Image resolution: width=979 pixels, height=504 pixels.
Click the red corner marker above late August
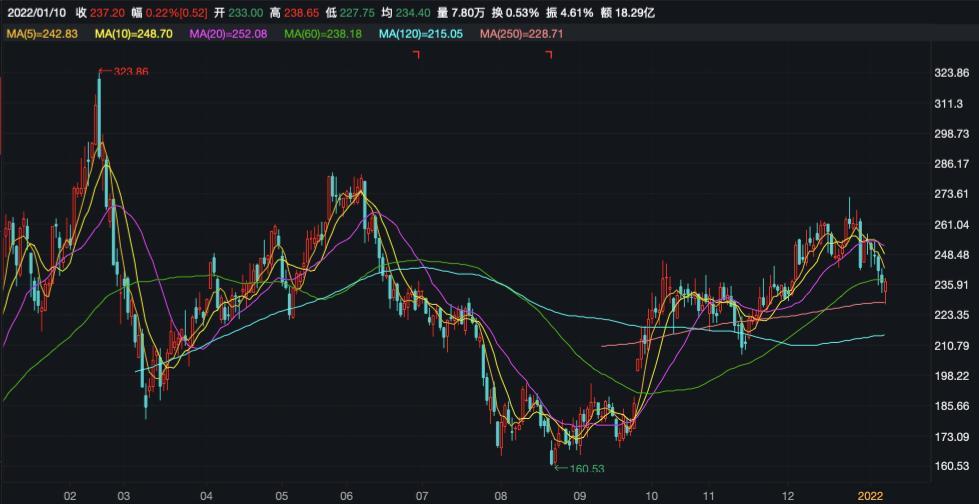[x=549, y=55]
